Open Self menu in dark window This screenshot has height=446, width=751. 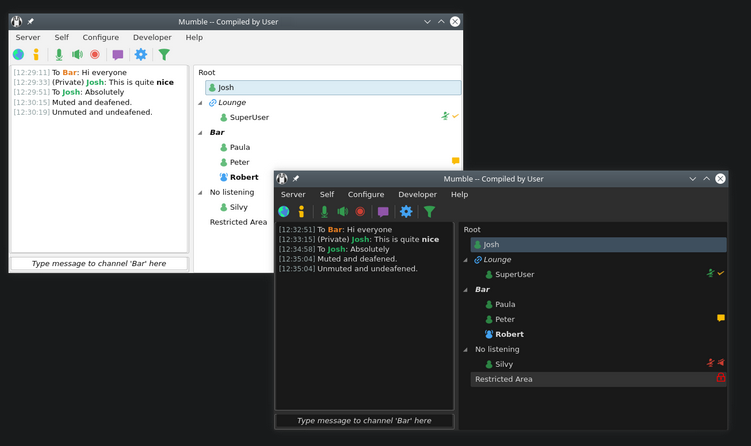327,194
